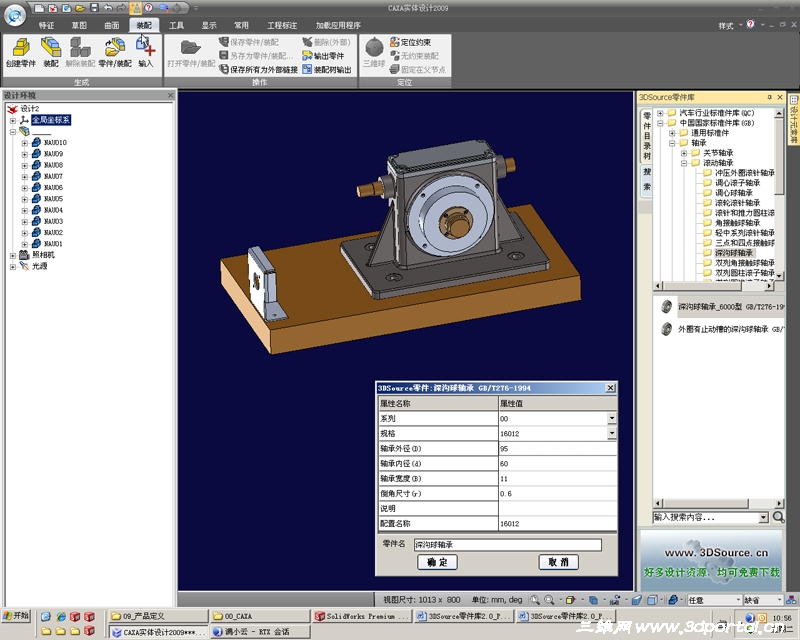Image resolution: width=800 pixels, height=640 pixels.
Task: Click the 确定 button in bearing dialog
Action: pos(437,562)
